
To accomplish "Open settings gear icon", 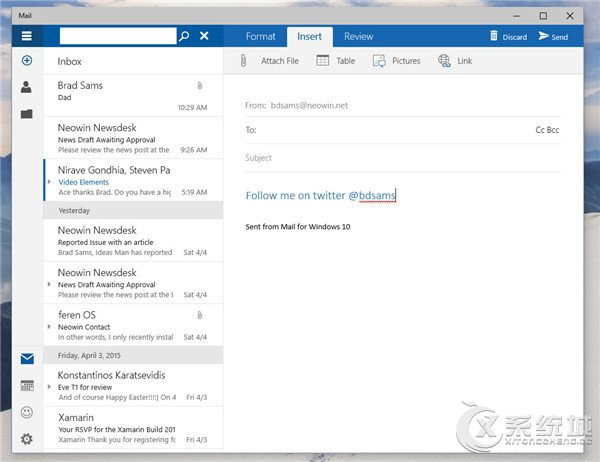I will tap(27, 439).
